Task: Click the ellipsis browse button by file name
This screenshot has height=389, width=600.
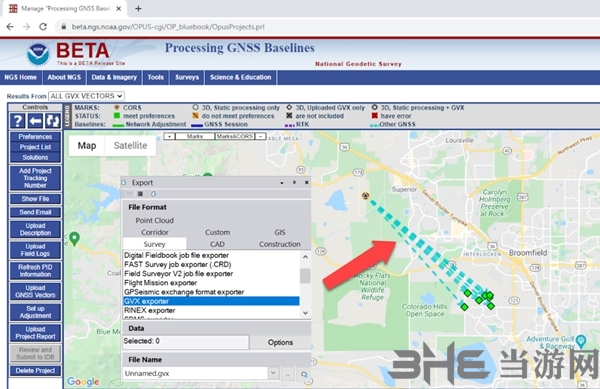Action: (x=288, y=374)
